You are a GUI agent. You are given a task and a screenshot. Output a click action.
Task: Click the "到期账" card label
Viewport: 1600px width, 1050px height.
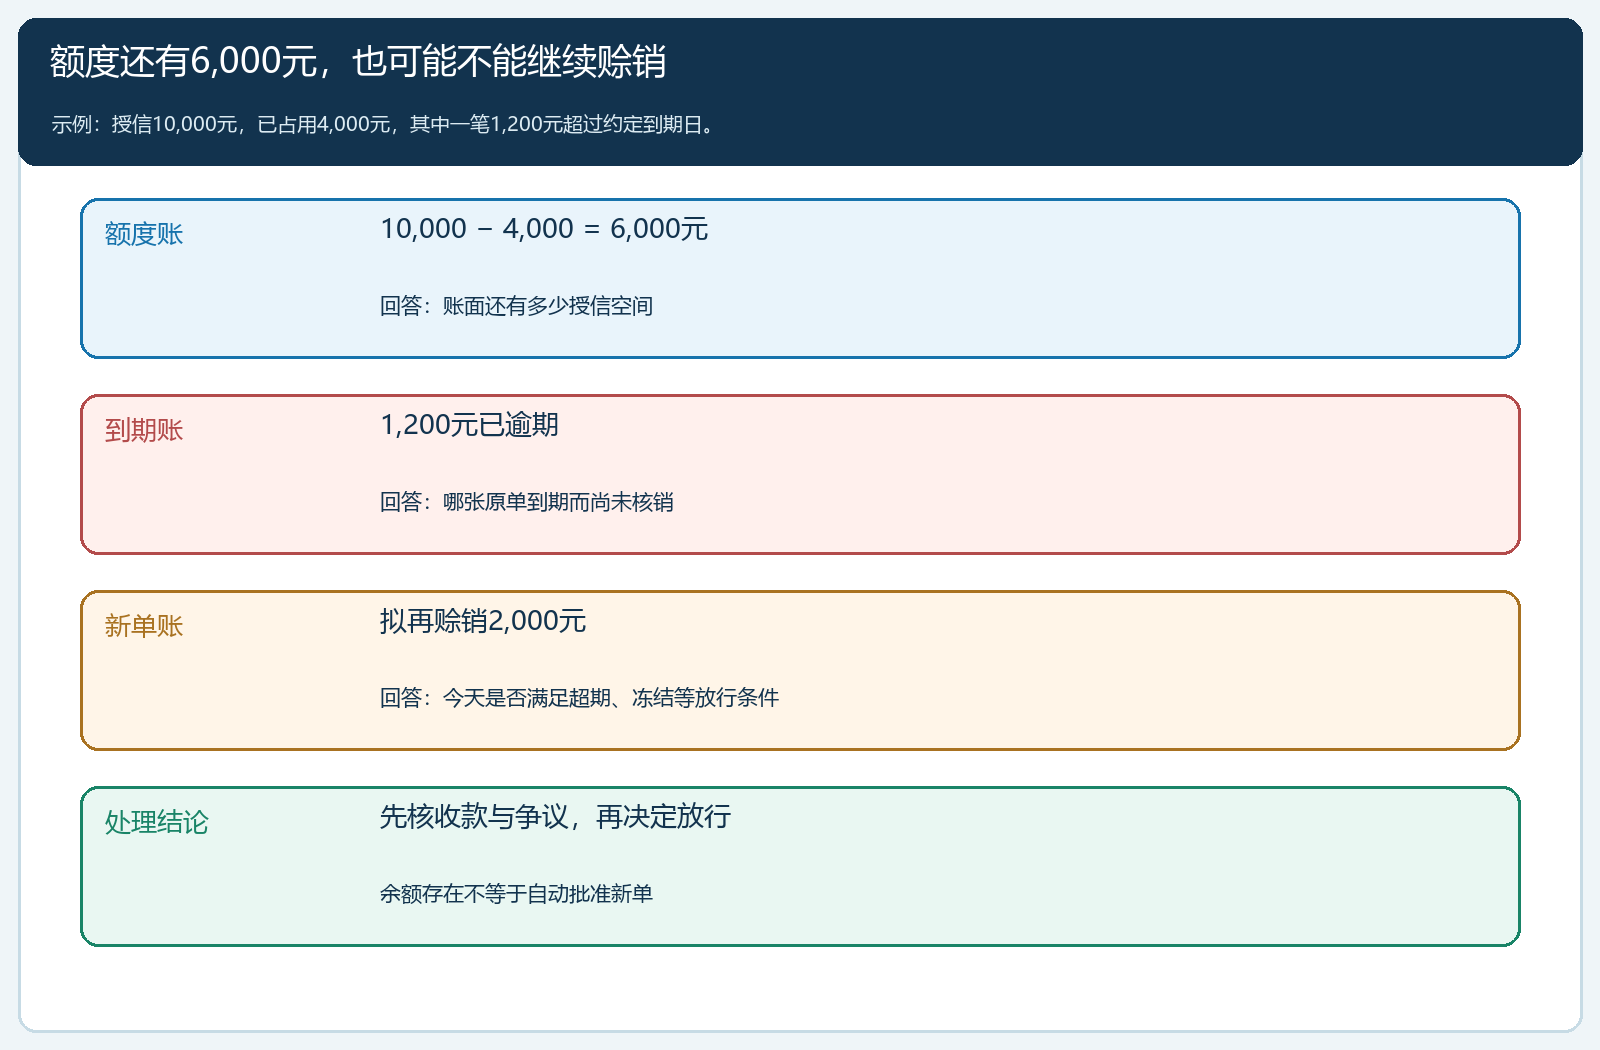pos(144,430)
